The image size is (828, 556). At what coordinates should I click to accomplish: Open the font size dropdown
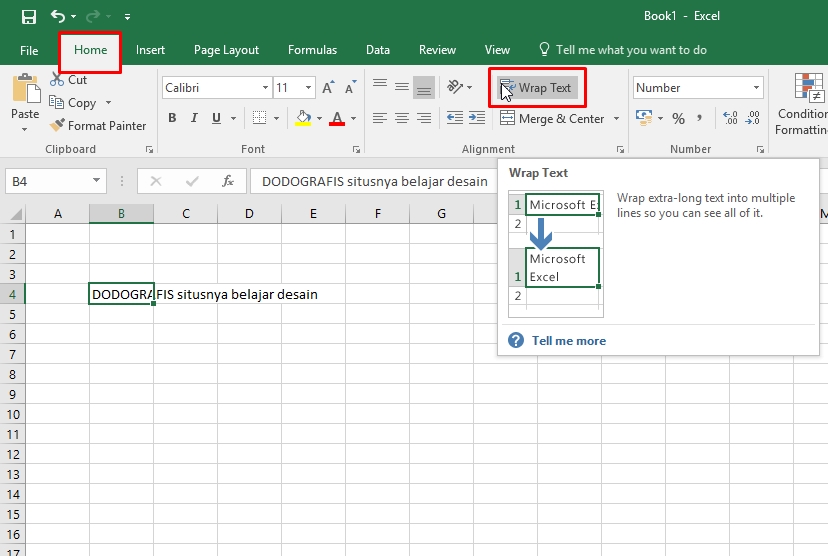(x=308, y=88)
